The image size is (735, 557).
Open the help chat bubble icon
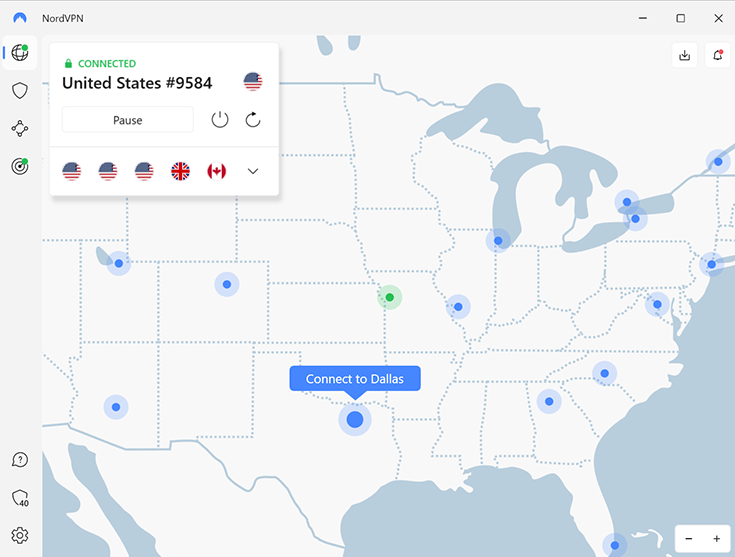20,460
